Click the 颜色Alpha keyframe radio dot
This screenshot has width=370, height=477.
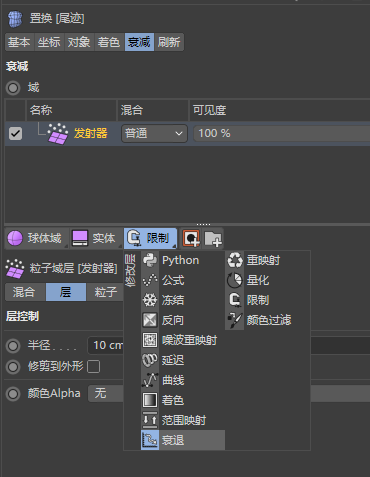pyautogui.click(x=13, y=394)
